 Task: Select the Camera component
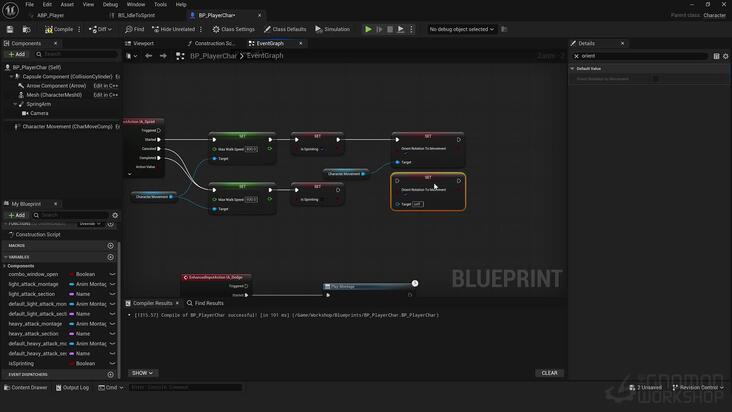tap(39, 113)
